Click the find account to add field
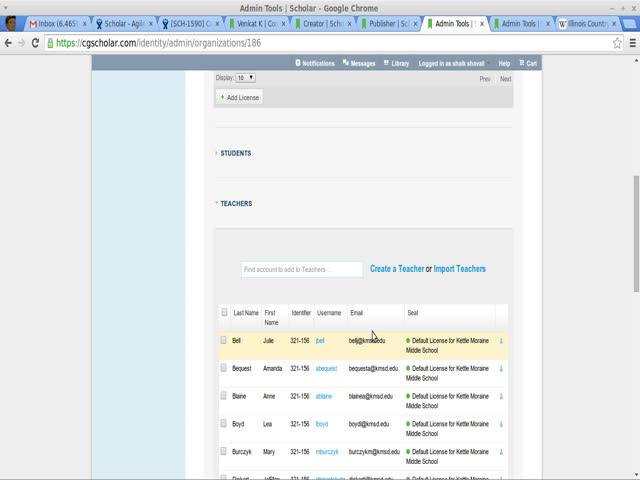Screen dimensions: 640x480 pyautogui.click(x=301, y=270)
